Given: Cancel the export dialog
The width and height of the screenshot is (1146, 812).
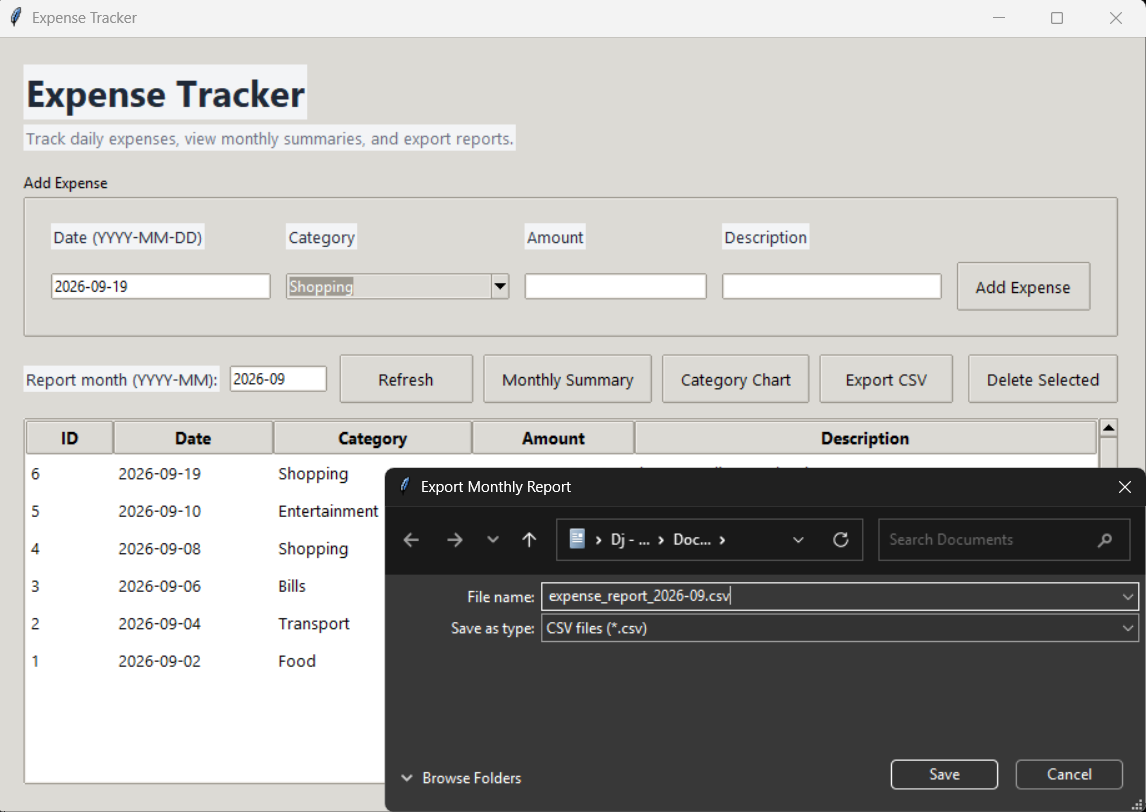Looking at the screenshot, I should coord(1069,775).
